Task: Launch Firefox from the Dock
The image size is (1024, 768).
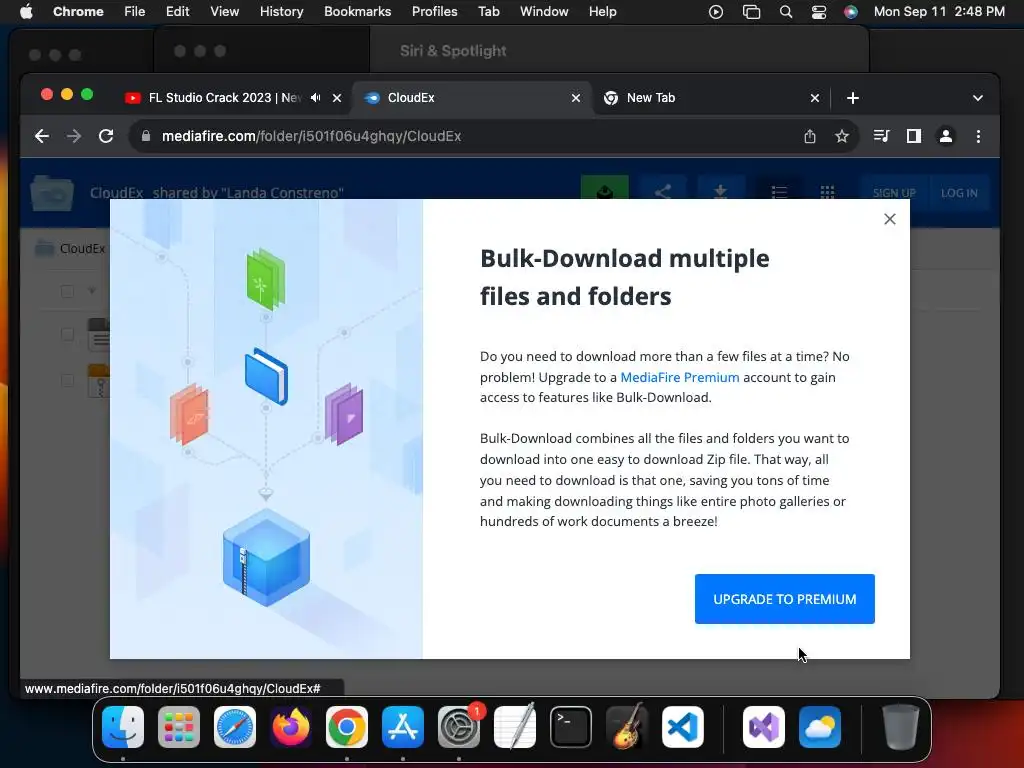Action: pos(291,727)
